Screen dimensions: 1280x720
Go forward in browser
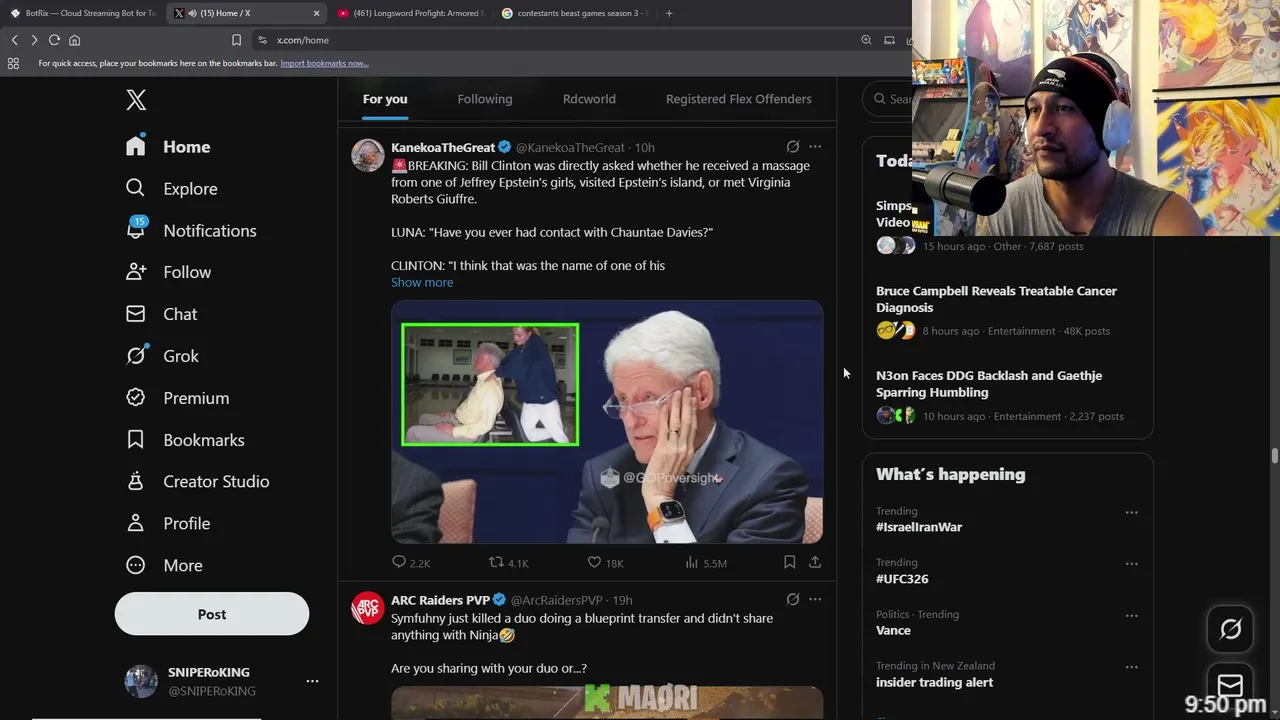tap(34, 40)
